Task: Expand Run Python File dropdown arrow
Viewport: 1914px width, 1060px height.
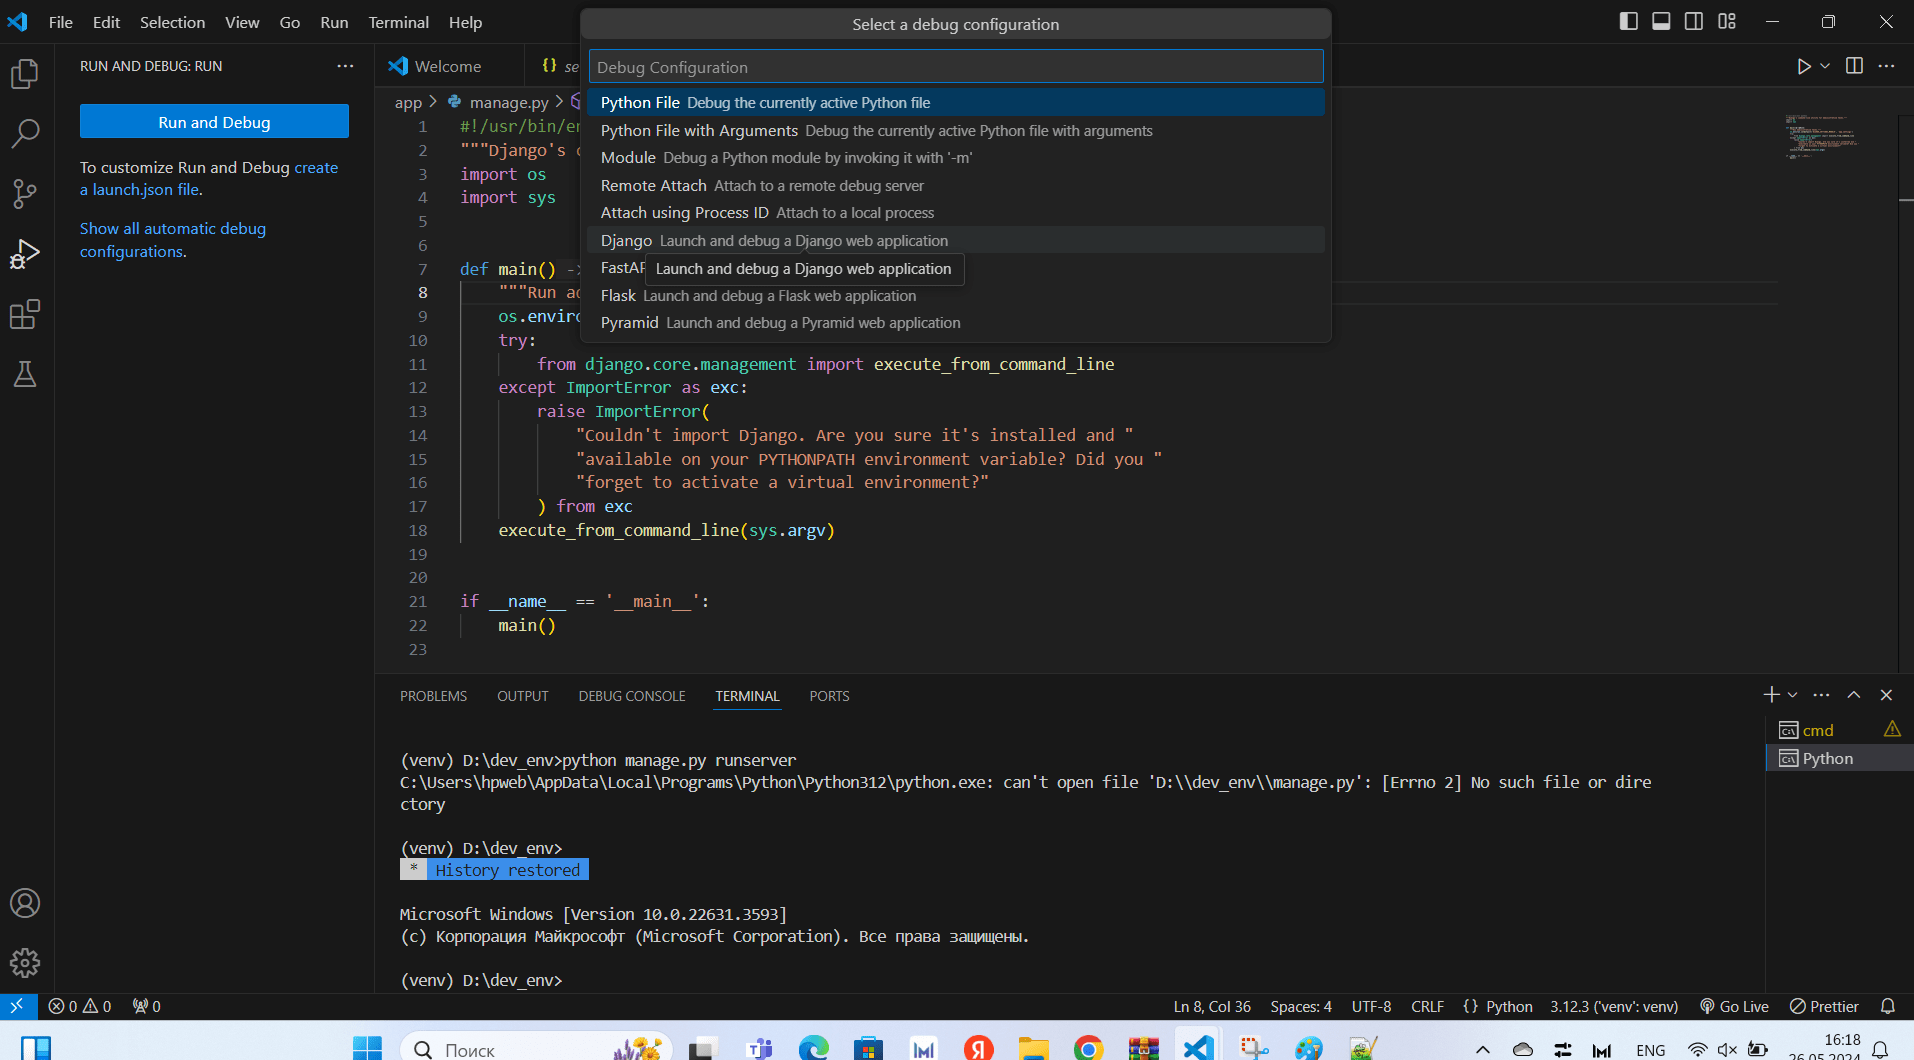Action: pos(1825,66)
